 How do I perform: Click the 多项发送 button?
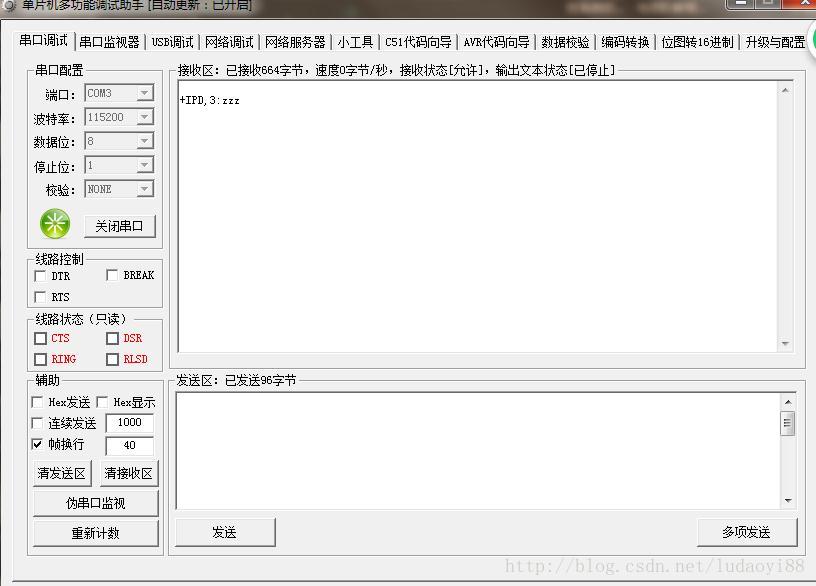[747, 532]
